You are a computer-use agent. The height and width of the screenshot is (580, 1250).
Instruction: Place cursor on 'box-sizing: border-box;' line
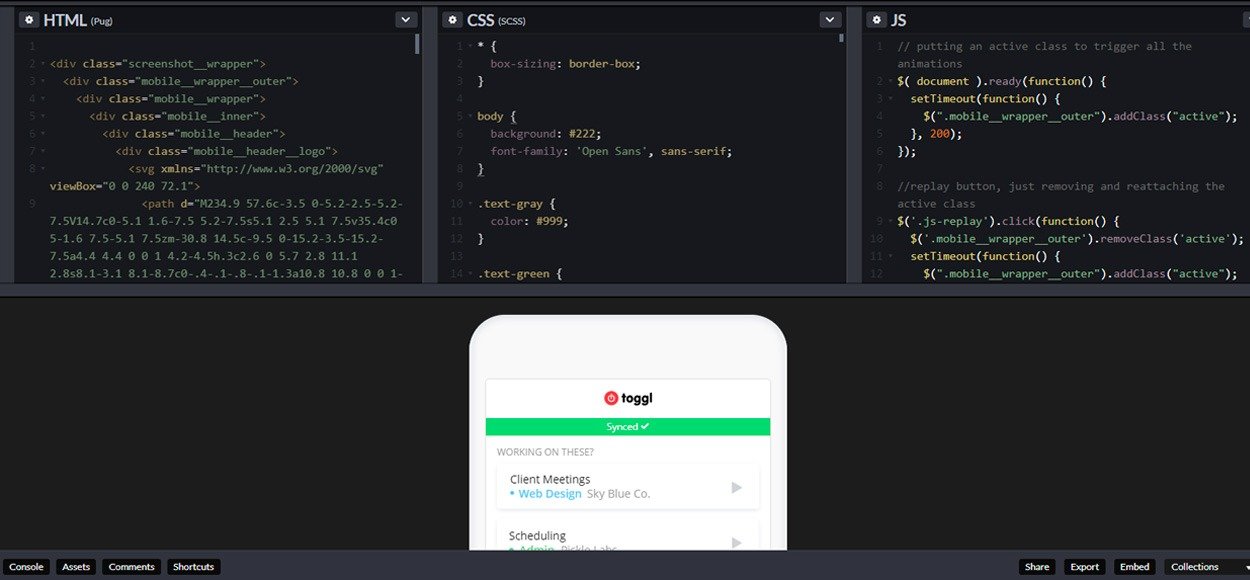click(565, 63)
